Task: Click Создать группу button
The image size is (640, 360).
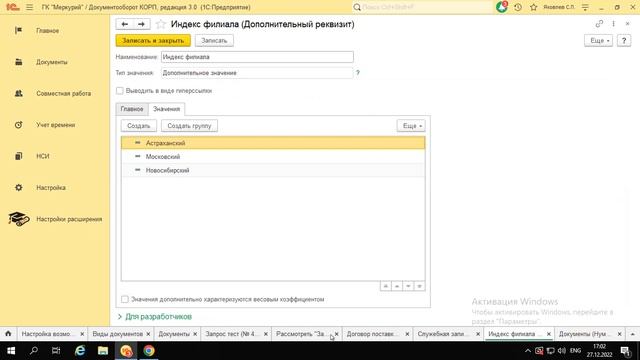Action: click(x=189, y=126)
